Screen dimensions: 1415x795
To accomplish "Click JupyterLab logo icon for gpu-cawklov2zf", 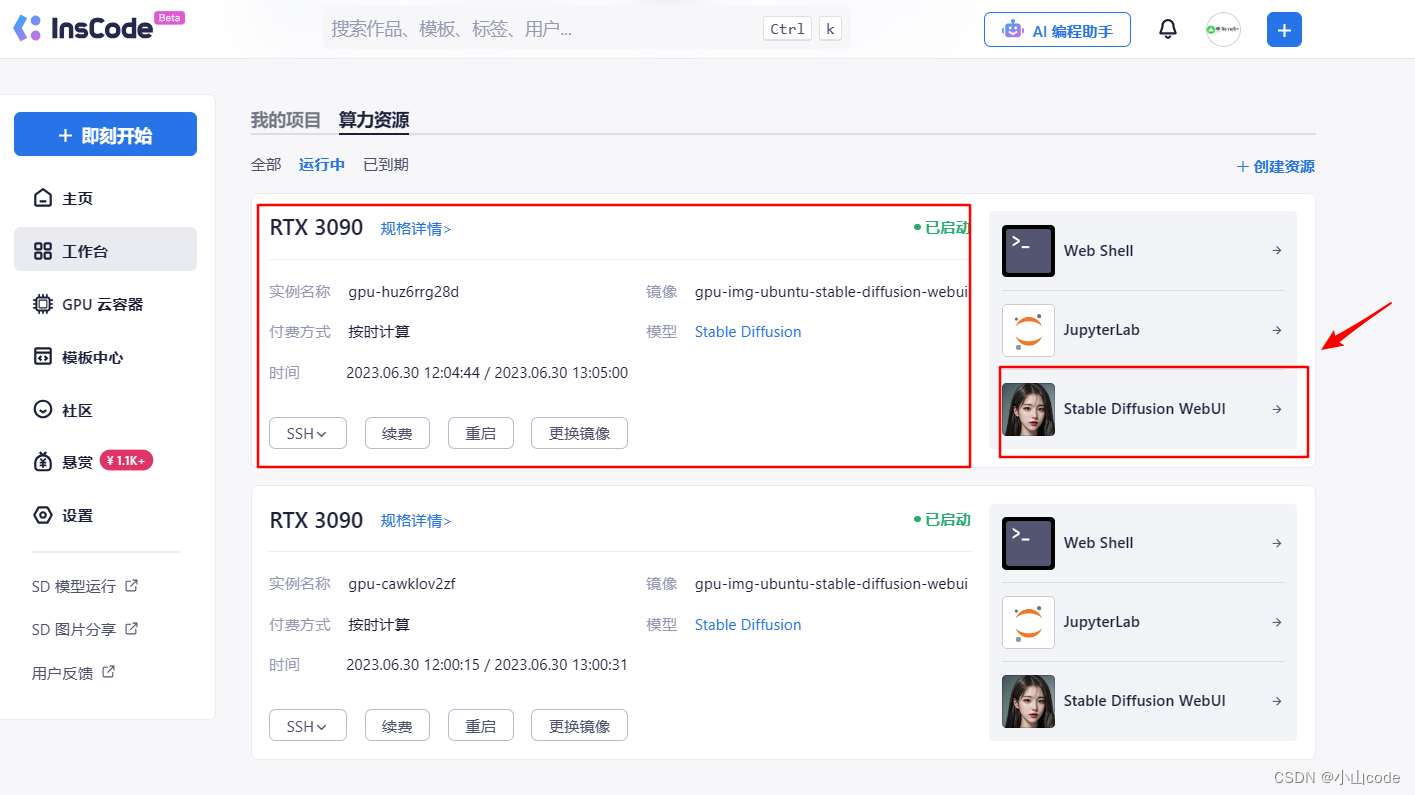I will tap(1028, 622).
